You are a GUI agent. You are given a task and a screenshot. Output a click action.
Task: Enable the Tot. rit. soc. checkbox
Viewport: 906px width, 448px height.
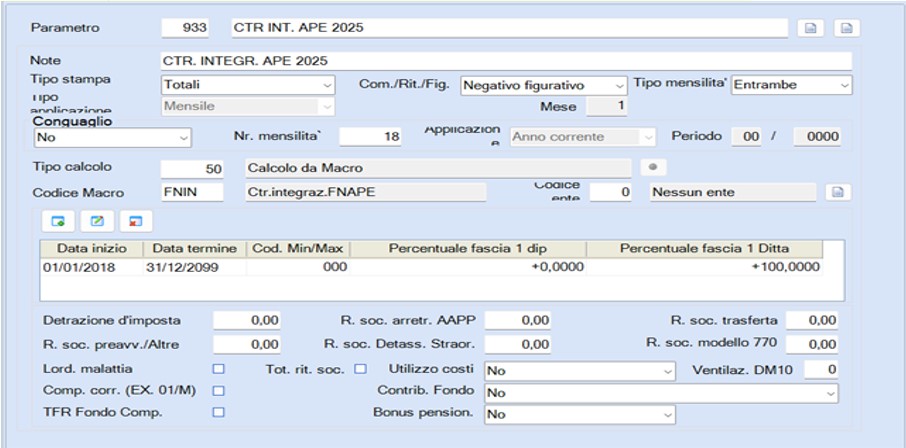pyautogui.click(x=361, y=369)
